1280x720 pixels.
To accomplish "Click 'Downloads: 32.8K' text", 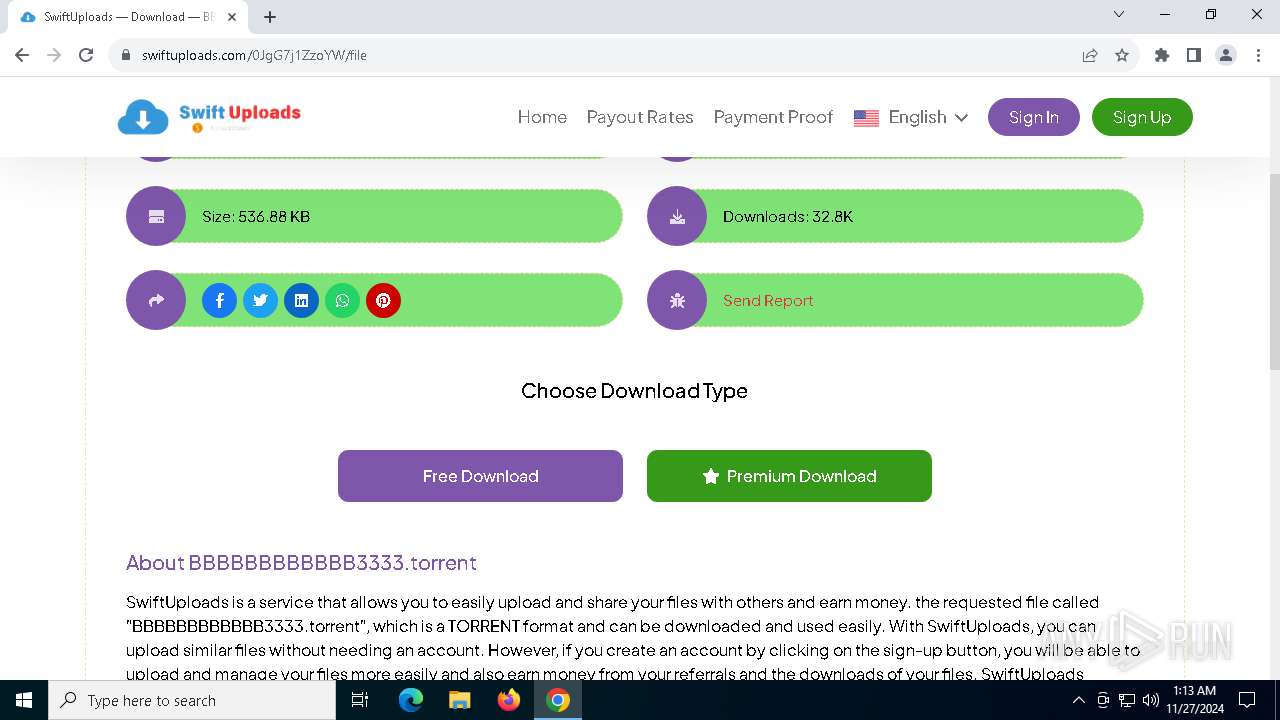I will pos(788,216).
